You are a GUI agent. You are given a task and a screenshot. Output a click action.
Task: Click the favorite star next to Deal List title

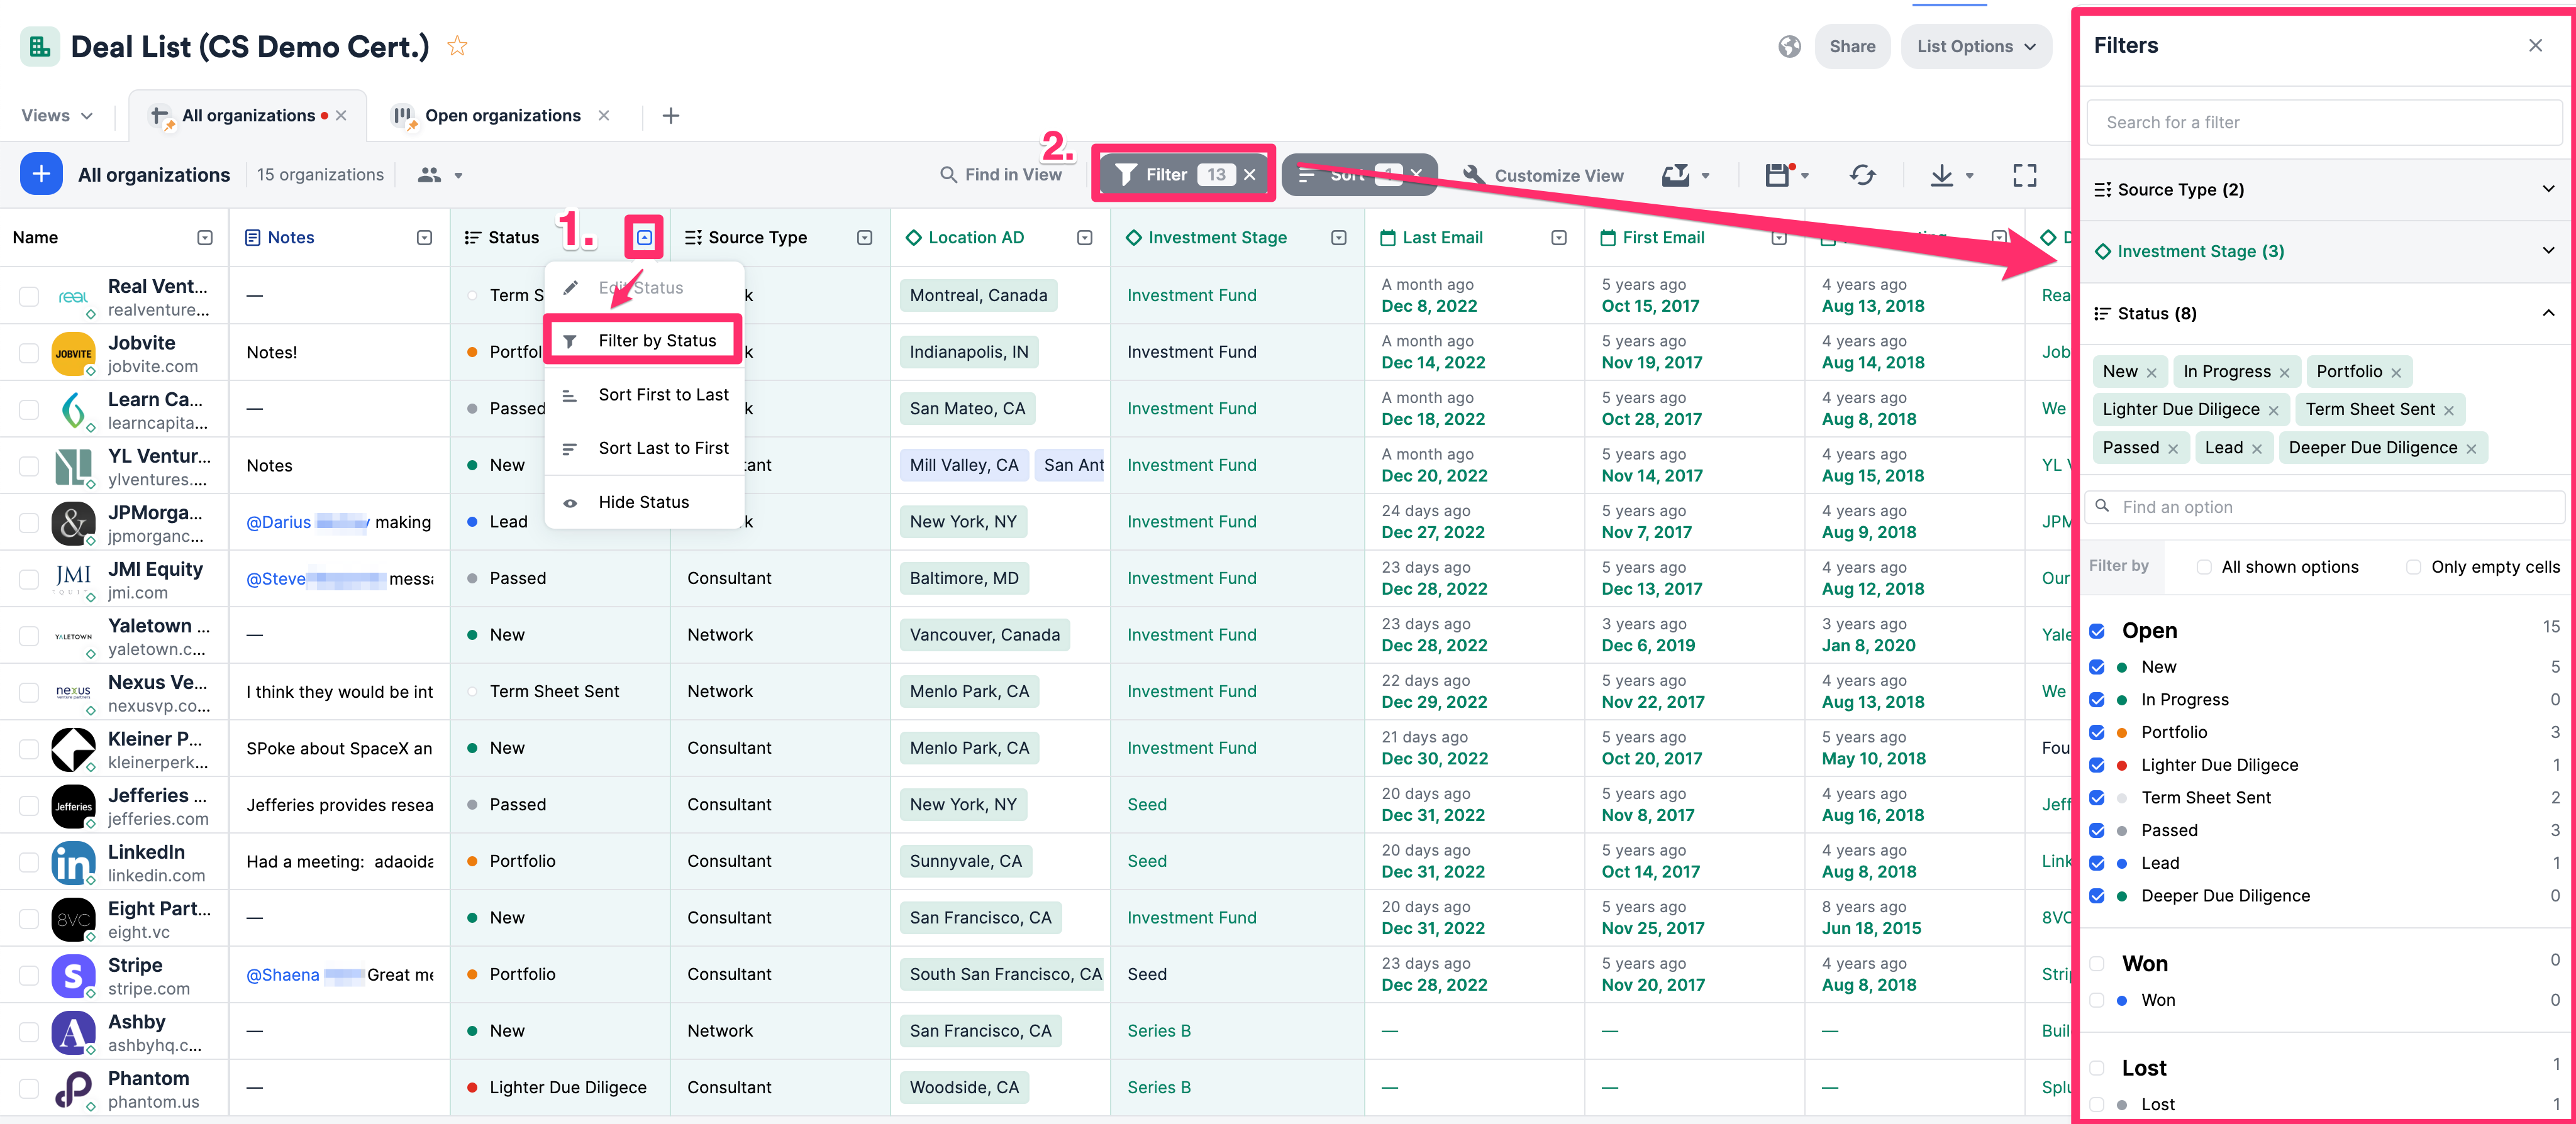tap(457, 46)
